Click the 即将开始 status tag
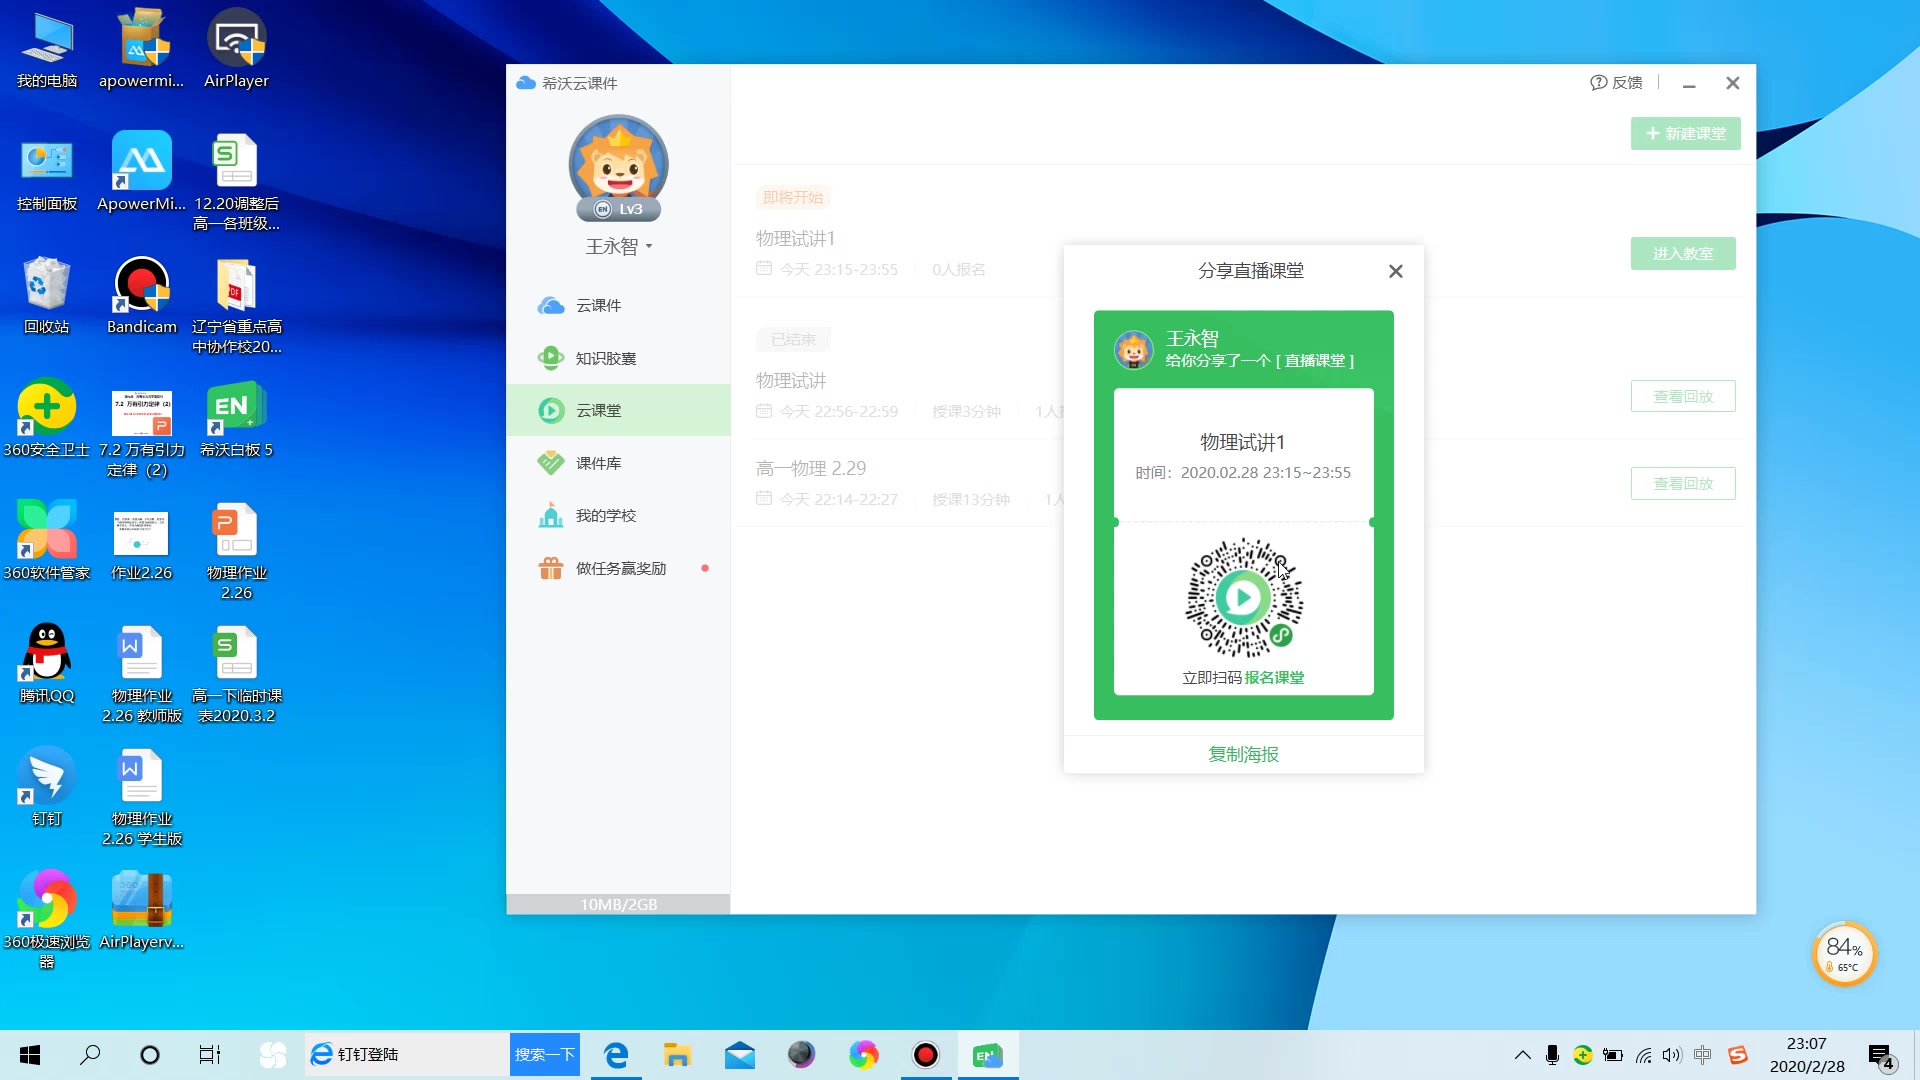Screen dimensions: 1920x1080 coord(793,197)
